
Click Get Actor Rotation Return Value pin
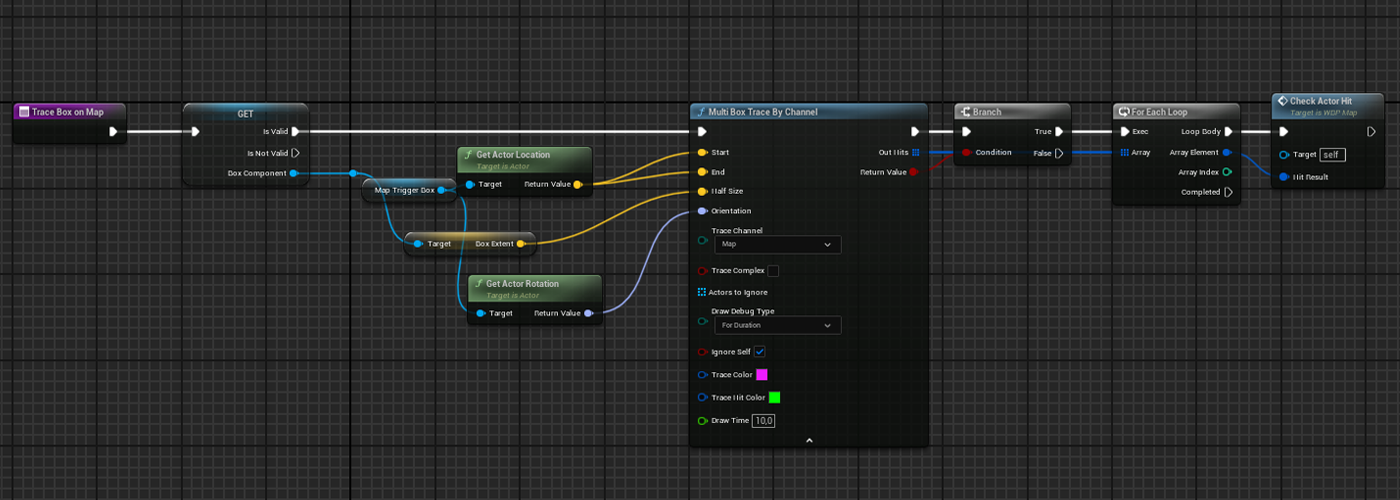click(x=588, y=313)
